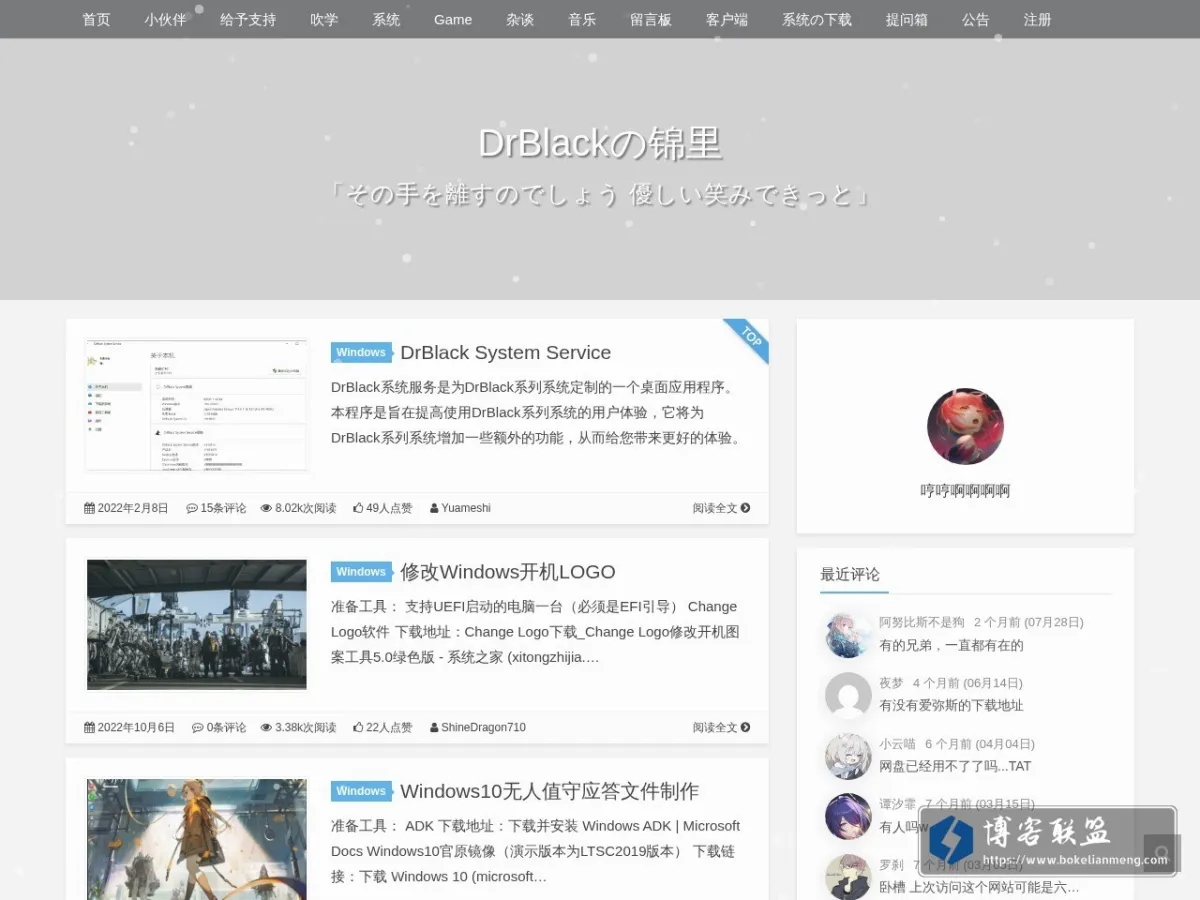
Task: Click 阅读全文 arrow icon for 修改Windows开机LOGO
Action: 745,727
